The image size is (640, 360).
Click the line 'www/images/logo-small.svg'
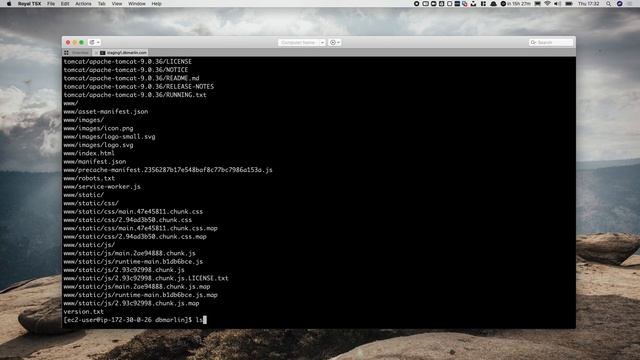click(x=109, y=137)
